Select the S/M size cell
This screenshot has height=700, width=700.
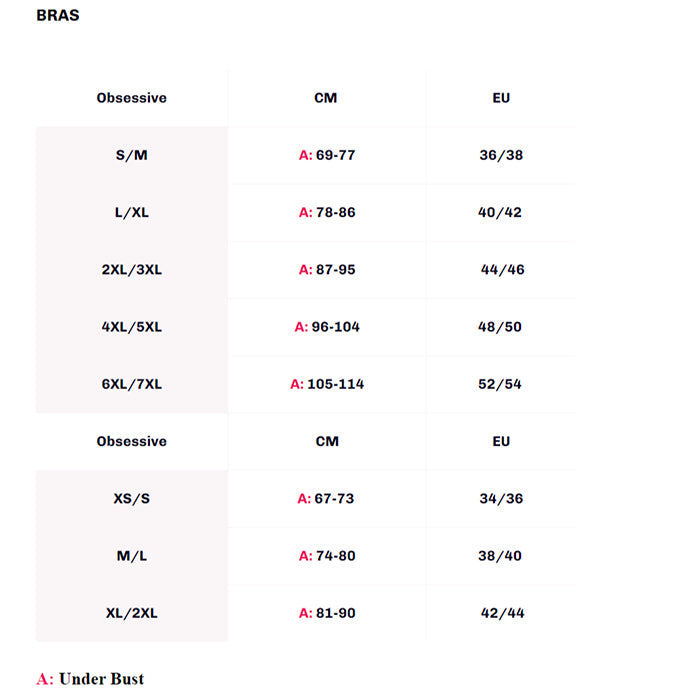131,155
